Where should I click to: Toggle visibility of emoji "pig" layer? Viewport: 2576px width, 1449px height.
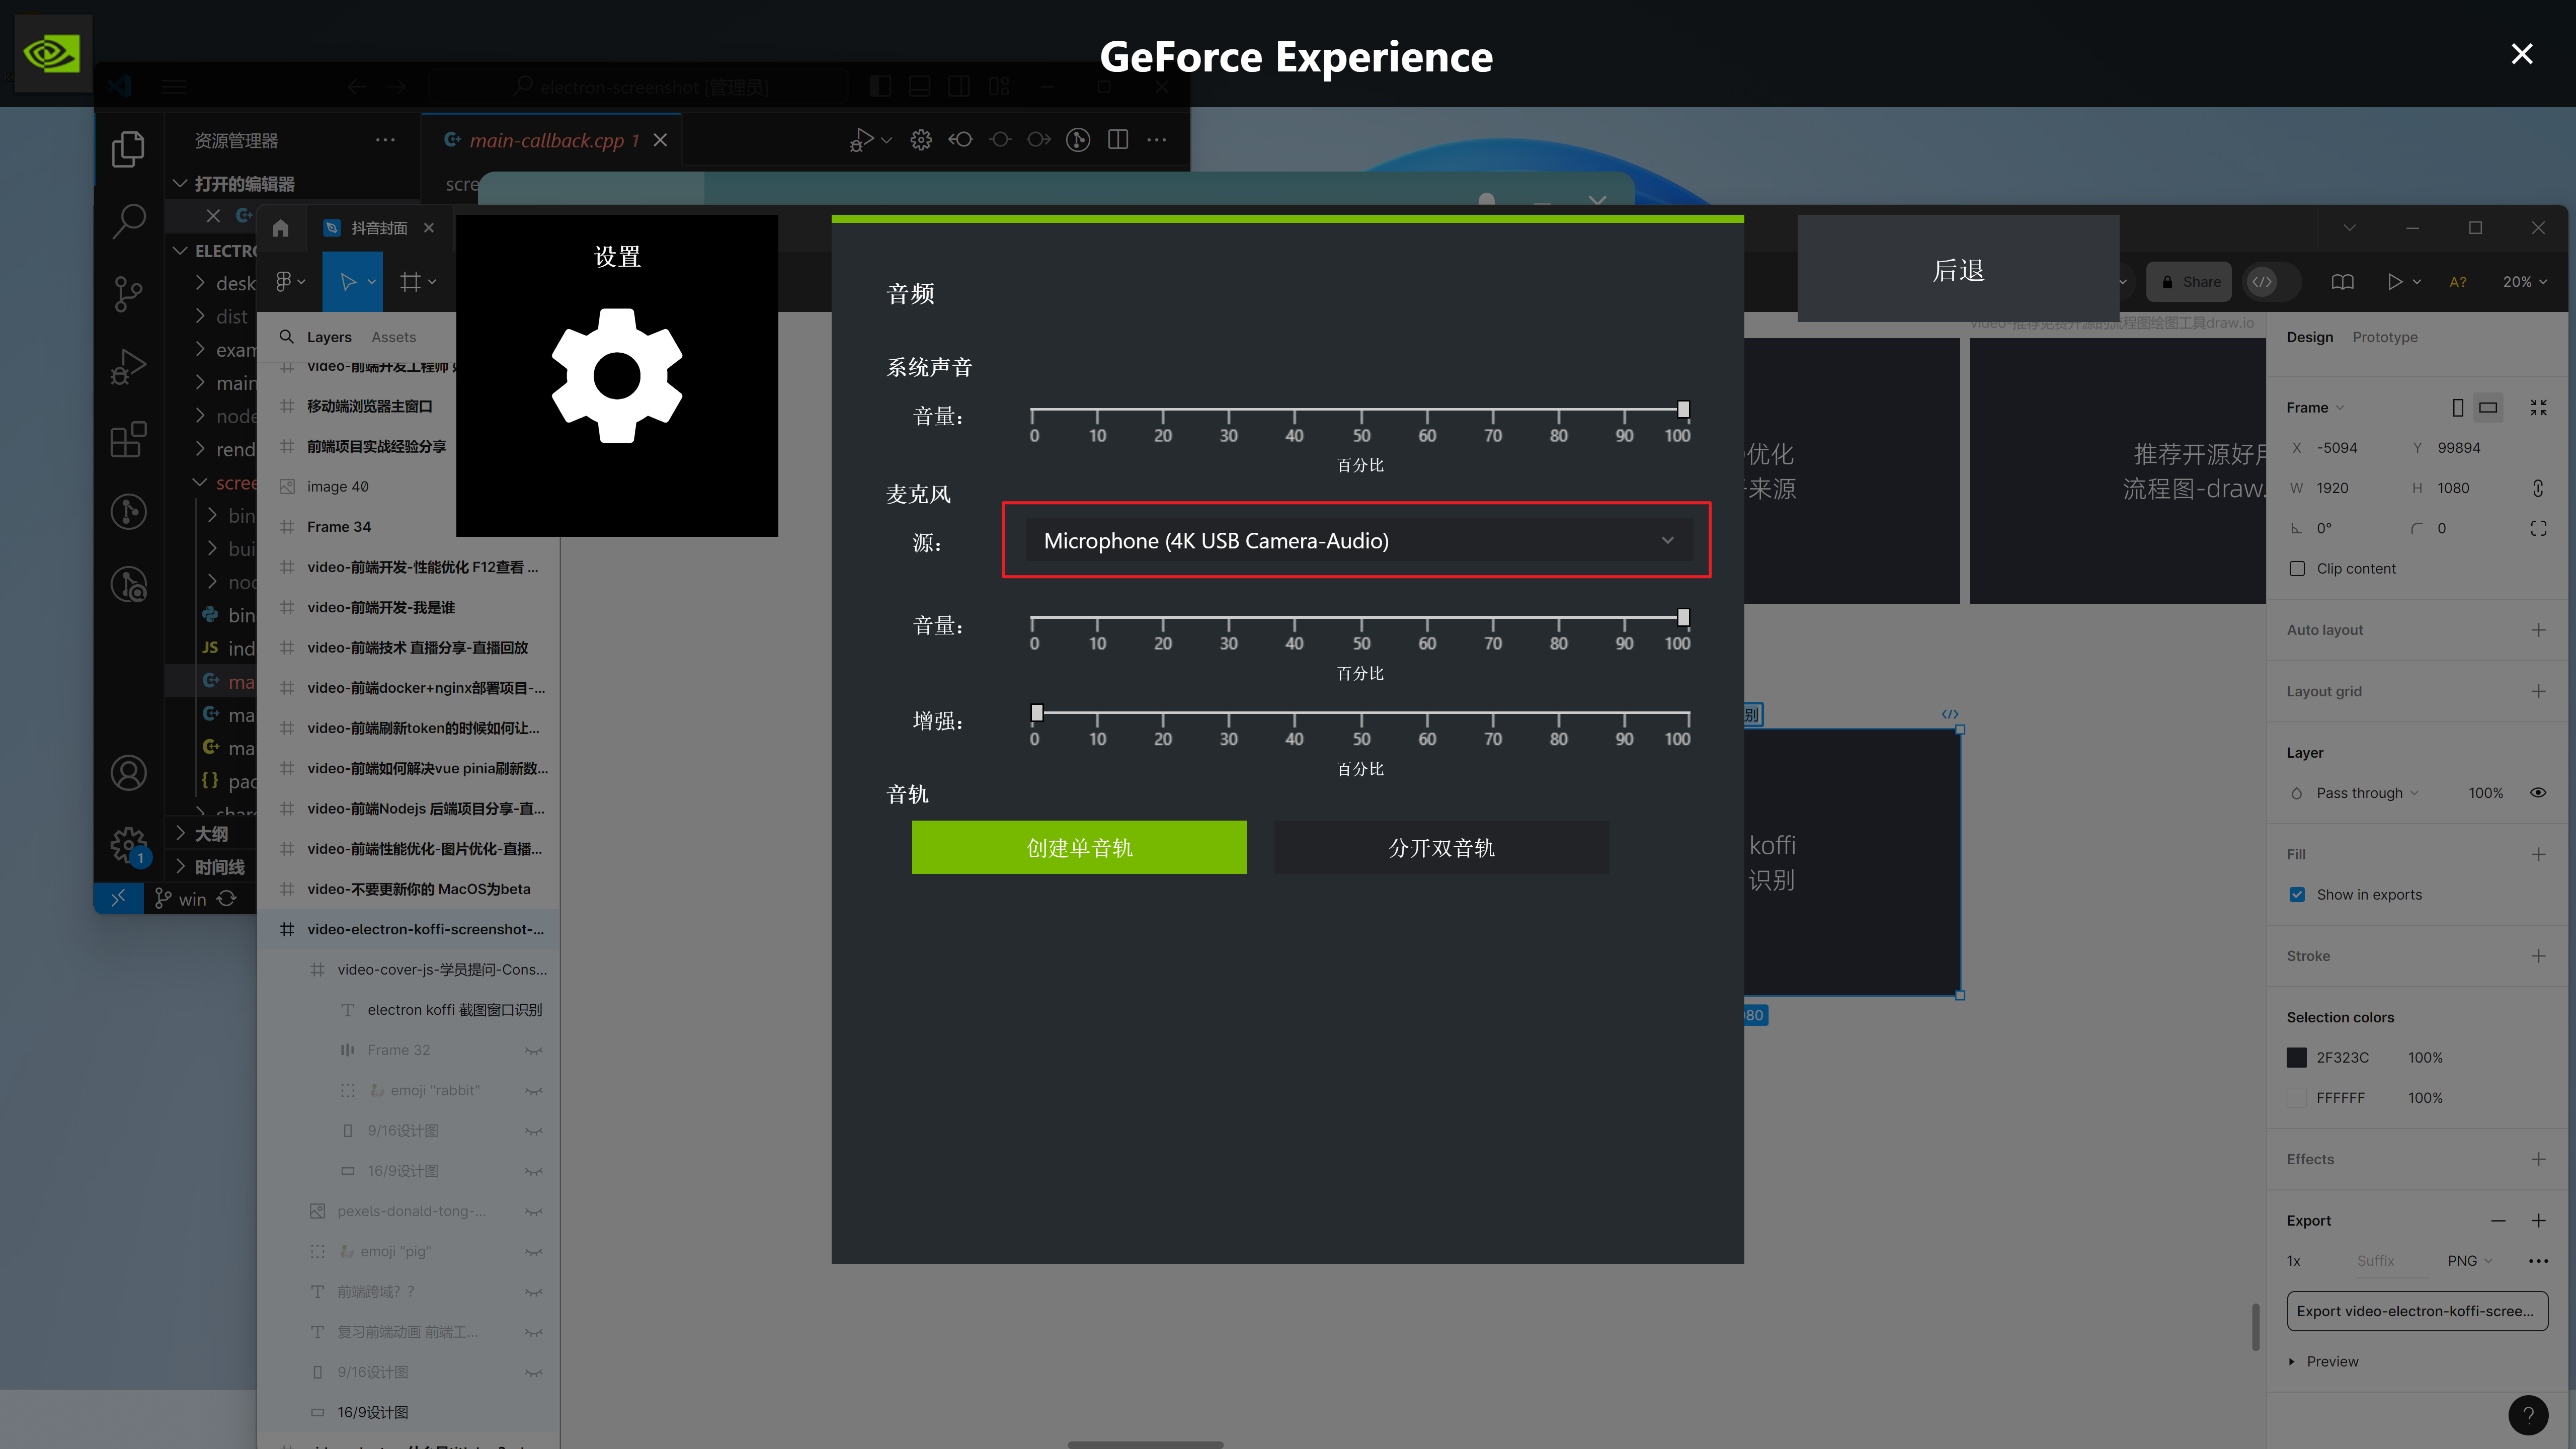coord(534,1251)
